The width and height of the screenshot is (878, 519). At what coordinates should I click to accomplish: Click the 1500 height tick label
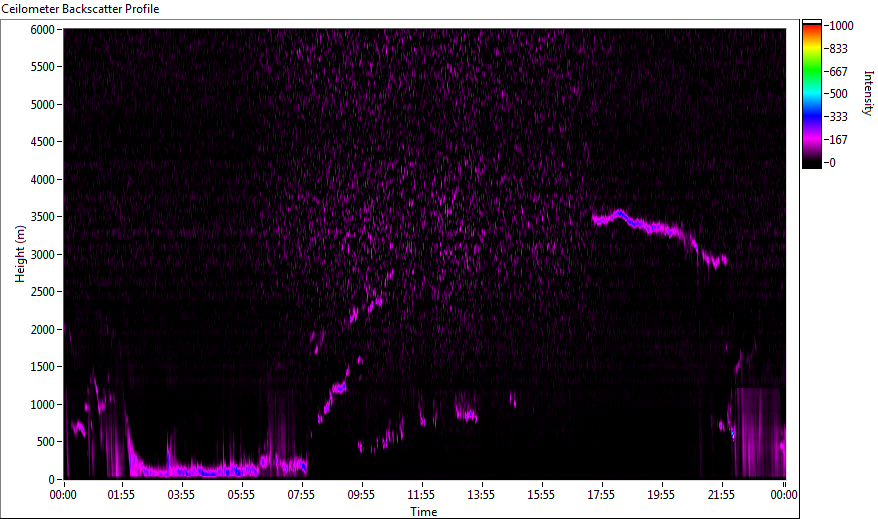[x=42, y=367]
